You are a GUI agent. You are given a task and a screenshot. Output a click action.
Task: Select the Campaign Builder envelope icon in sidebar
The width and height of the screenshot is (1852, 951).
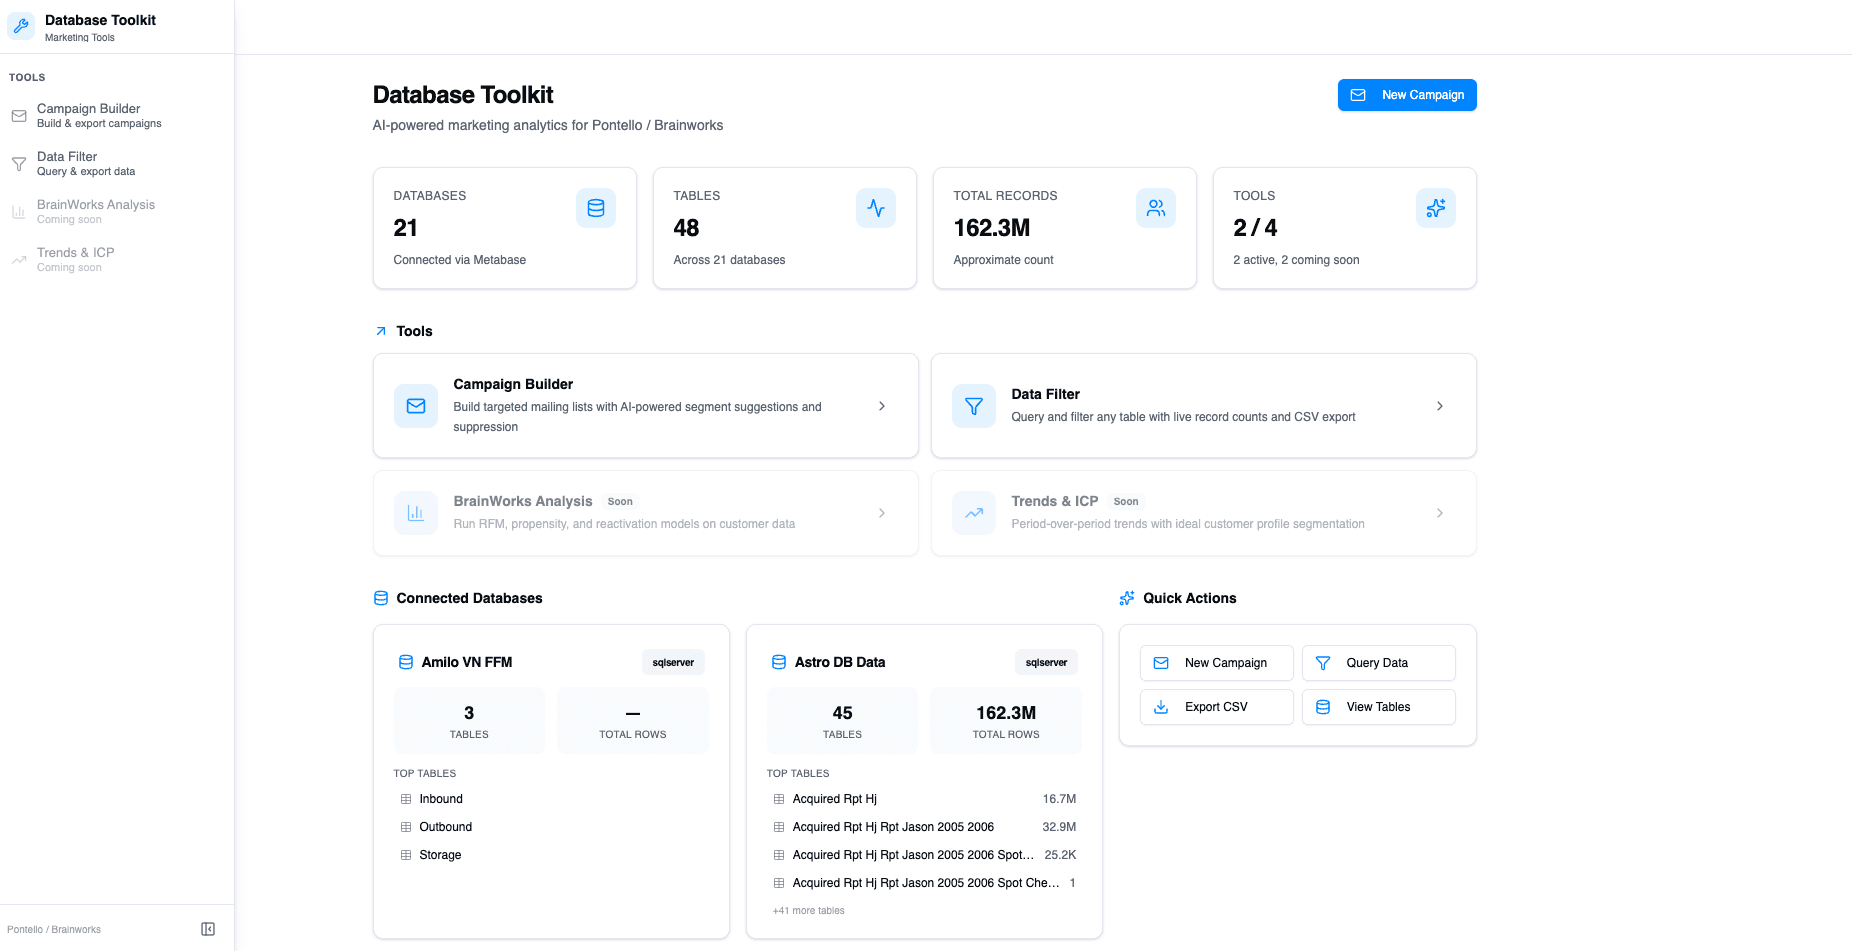tap(18, 115)
